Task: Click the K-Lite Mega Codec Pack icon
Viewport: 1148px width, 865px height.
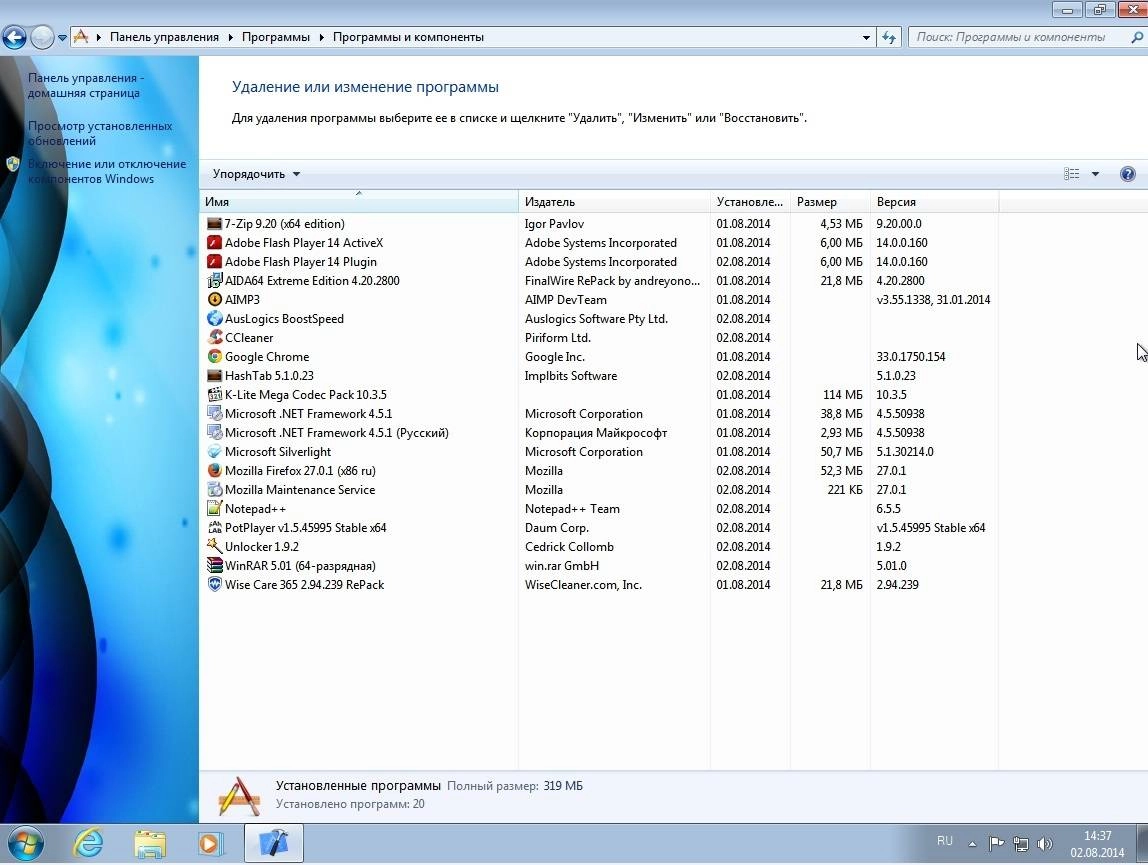Action: 215,395
